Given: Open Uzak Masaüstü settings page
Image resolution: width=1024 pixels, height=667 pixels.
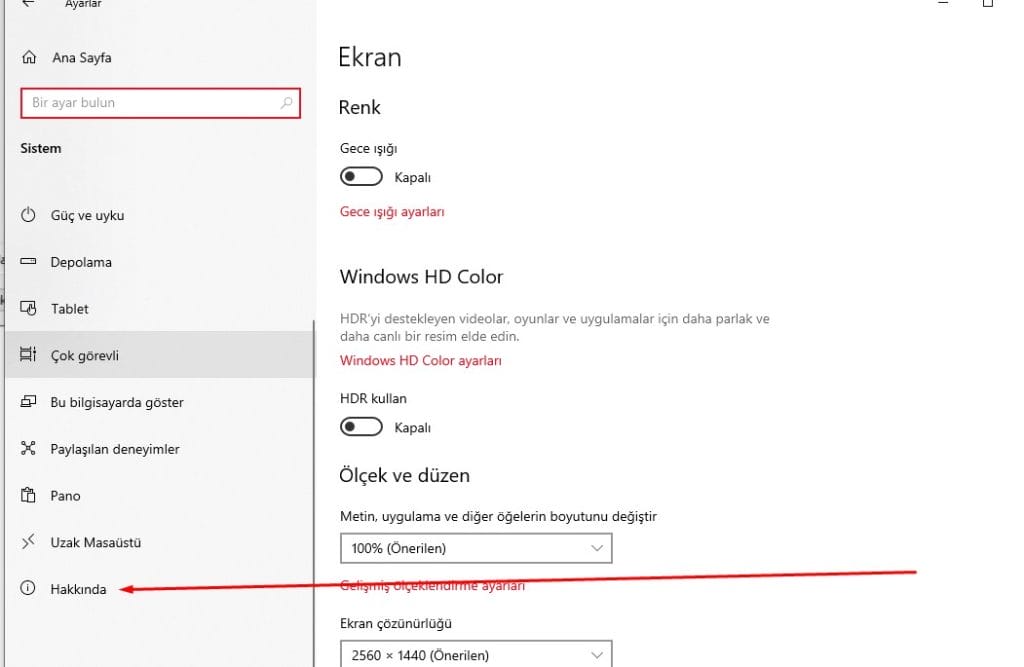Looking at the screenshot, I should 95,542.
